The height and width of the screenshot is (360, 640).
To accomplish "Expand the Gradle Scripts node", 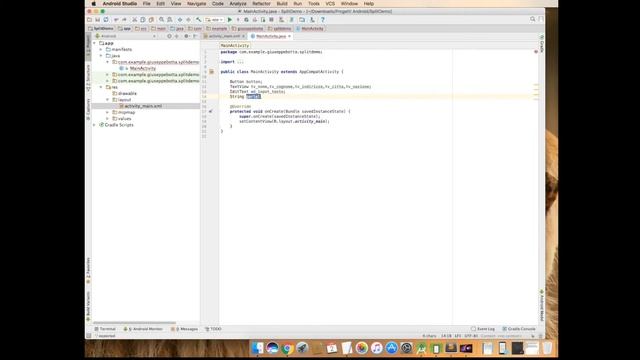I will (95, 125).
